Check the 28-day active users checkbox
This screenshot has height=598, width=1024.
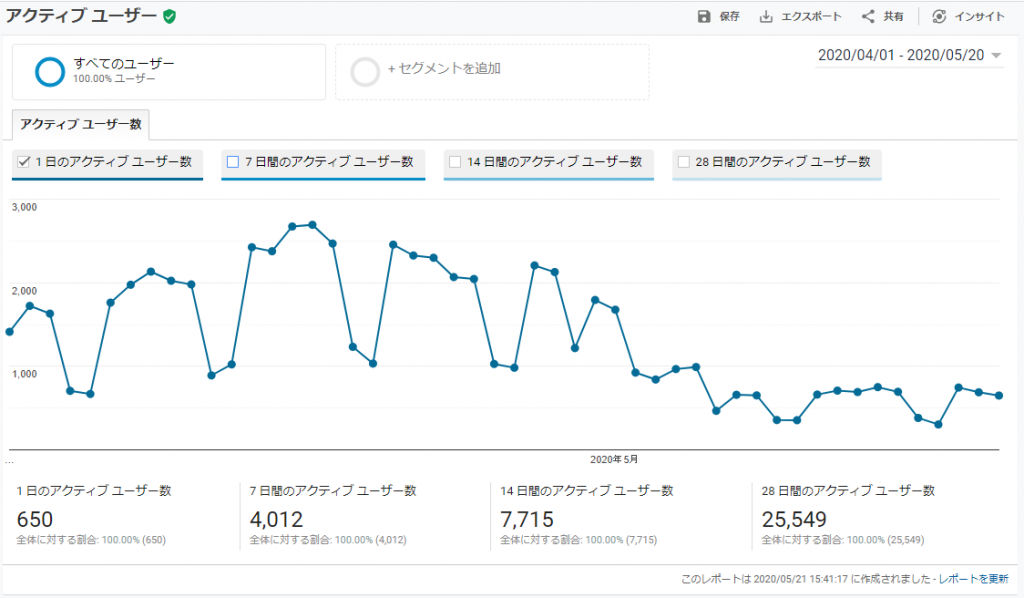[x=684, y=162]
